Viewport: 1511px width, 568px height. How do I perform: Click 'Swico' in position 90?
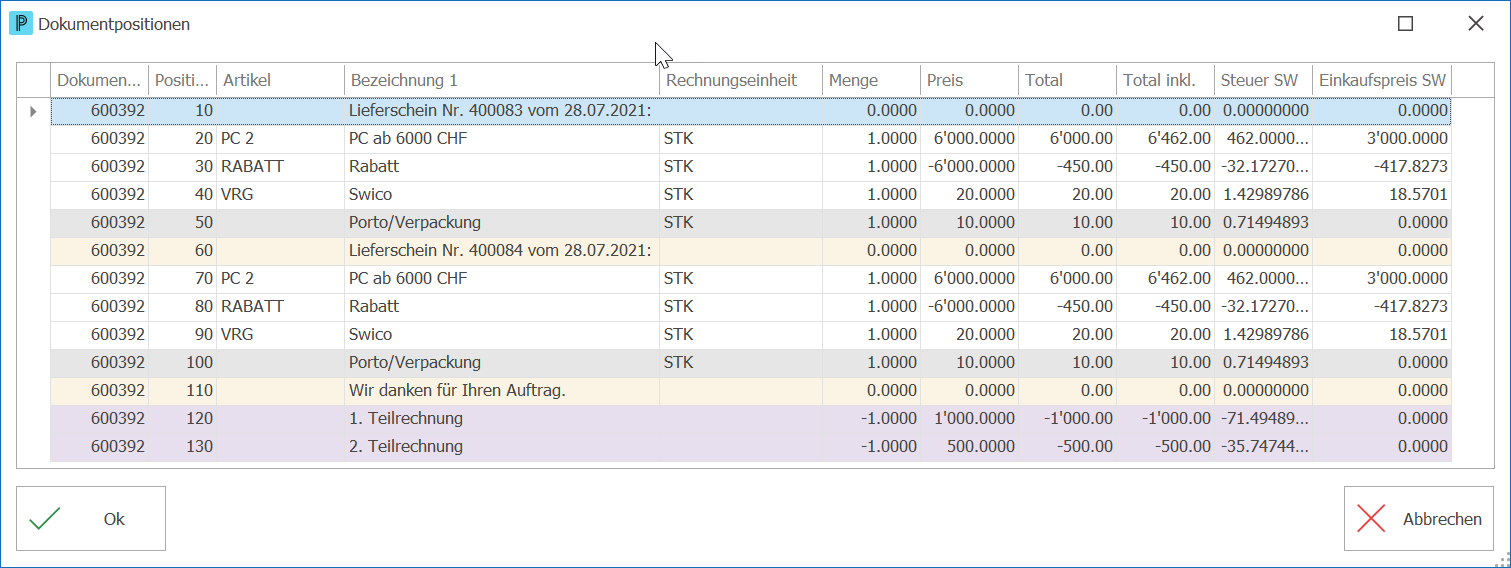tap(371, 334)
